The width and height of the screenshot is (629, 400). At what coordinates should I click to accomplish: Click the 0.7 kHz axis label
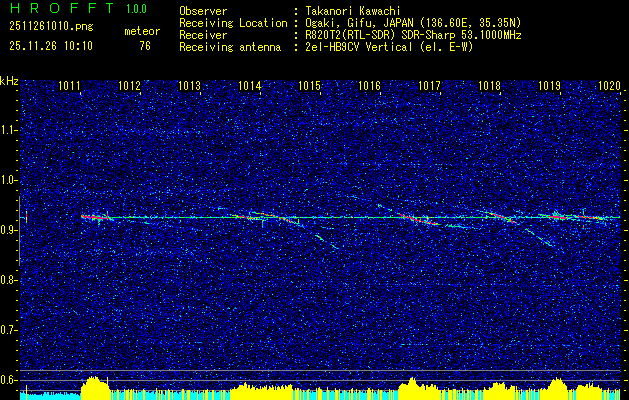tap(8, 330)
